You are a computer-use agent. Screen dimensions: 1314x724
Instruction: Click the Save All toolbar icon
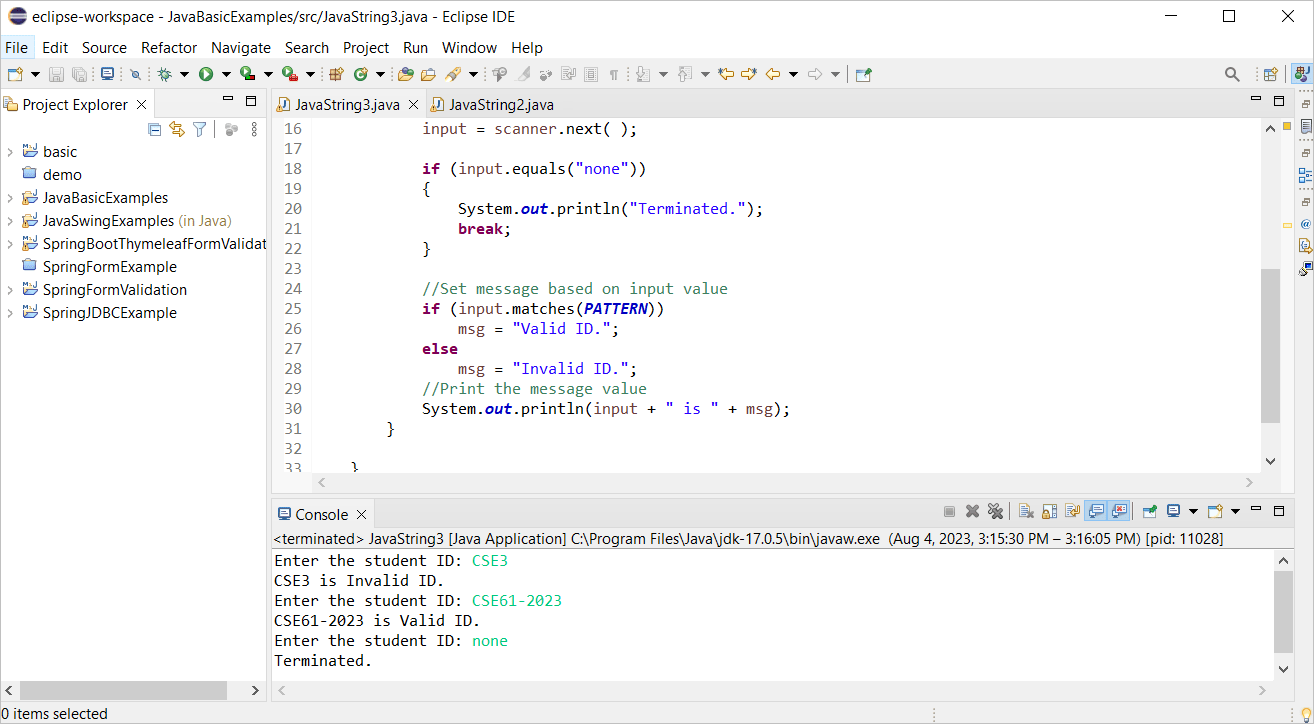point(80,74)
